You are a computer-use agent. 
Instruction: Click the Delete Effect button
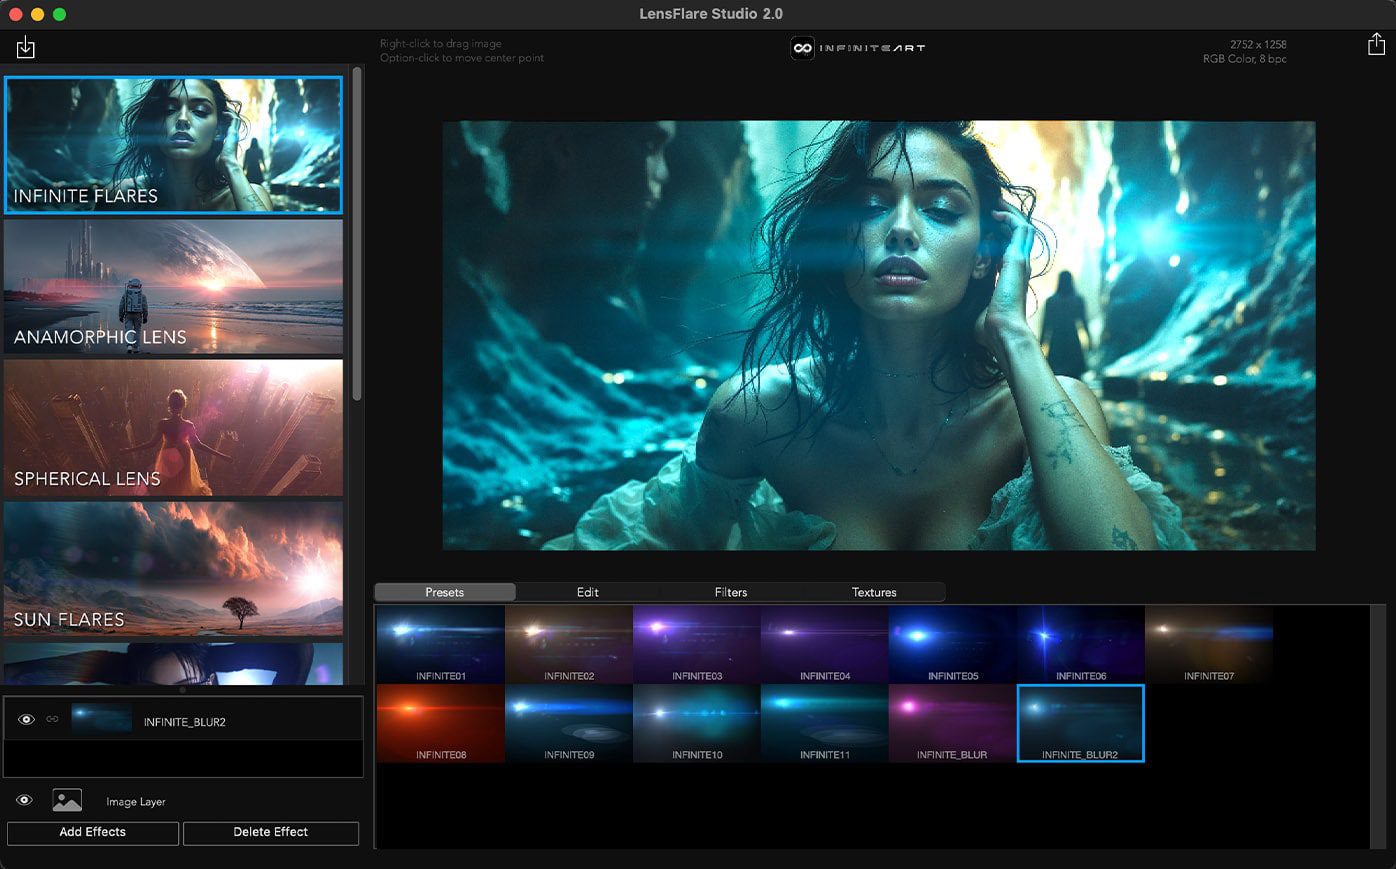tap(270, 832)
